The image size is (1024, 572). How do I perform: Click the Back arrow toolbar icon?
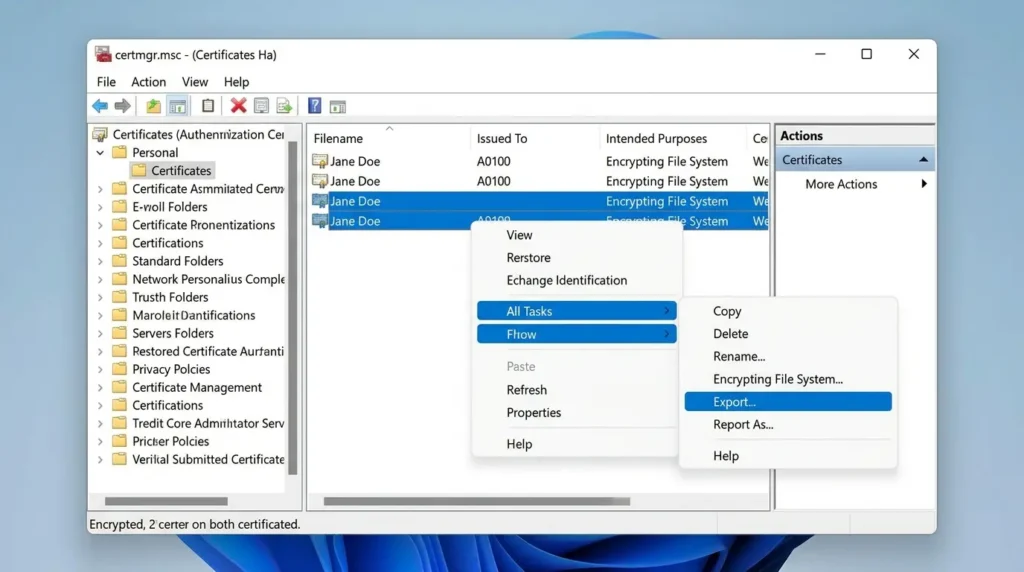(100, 106)
